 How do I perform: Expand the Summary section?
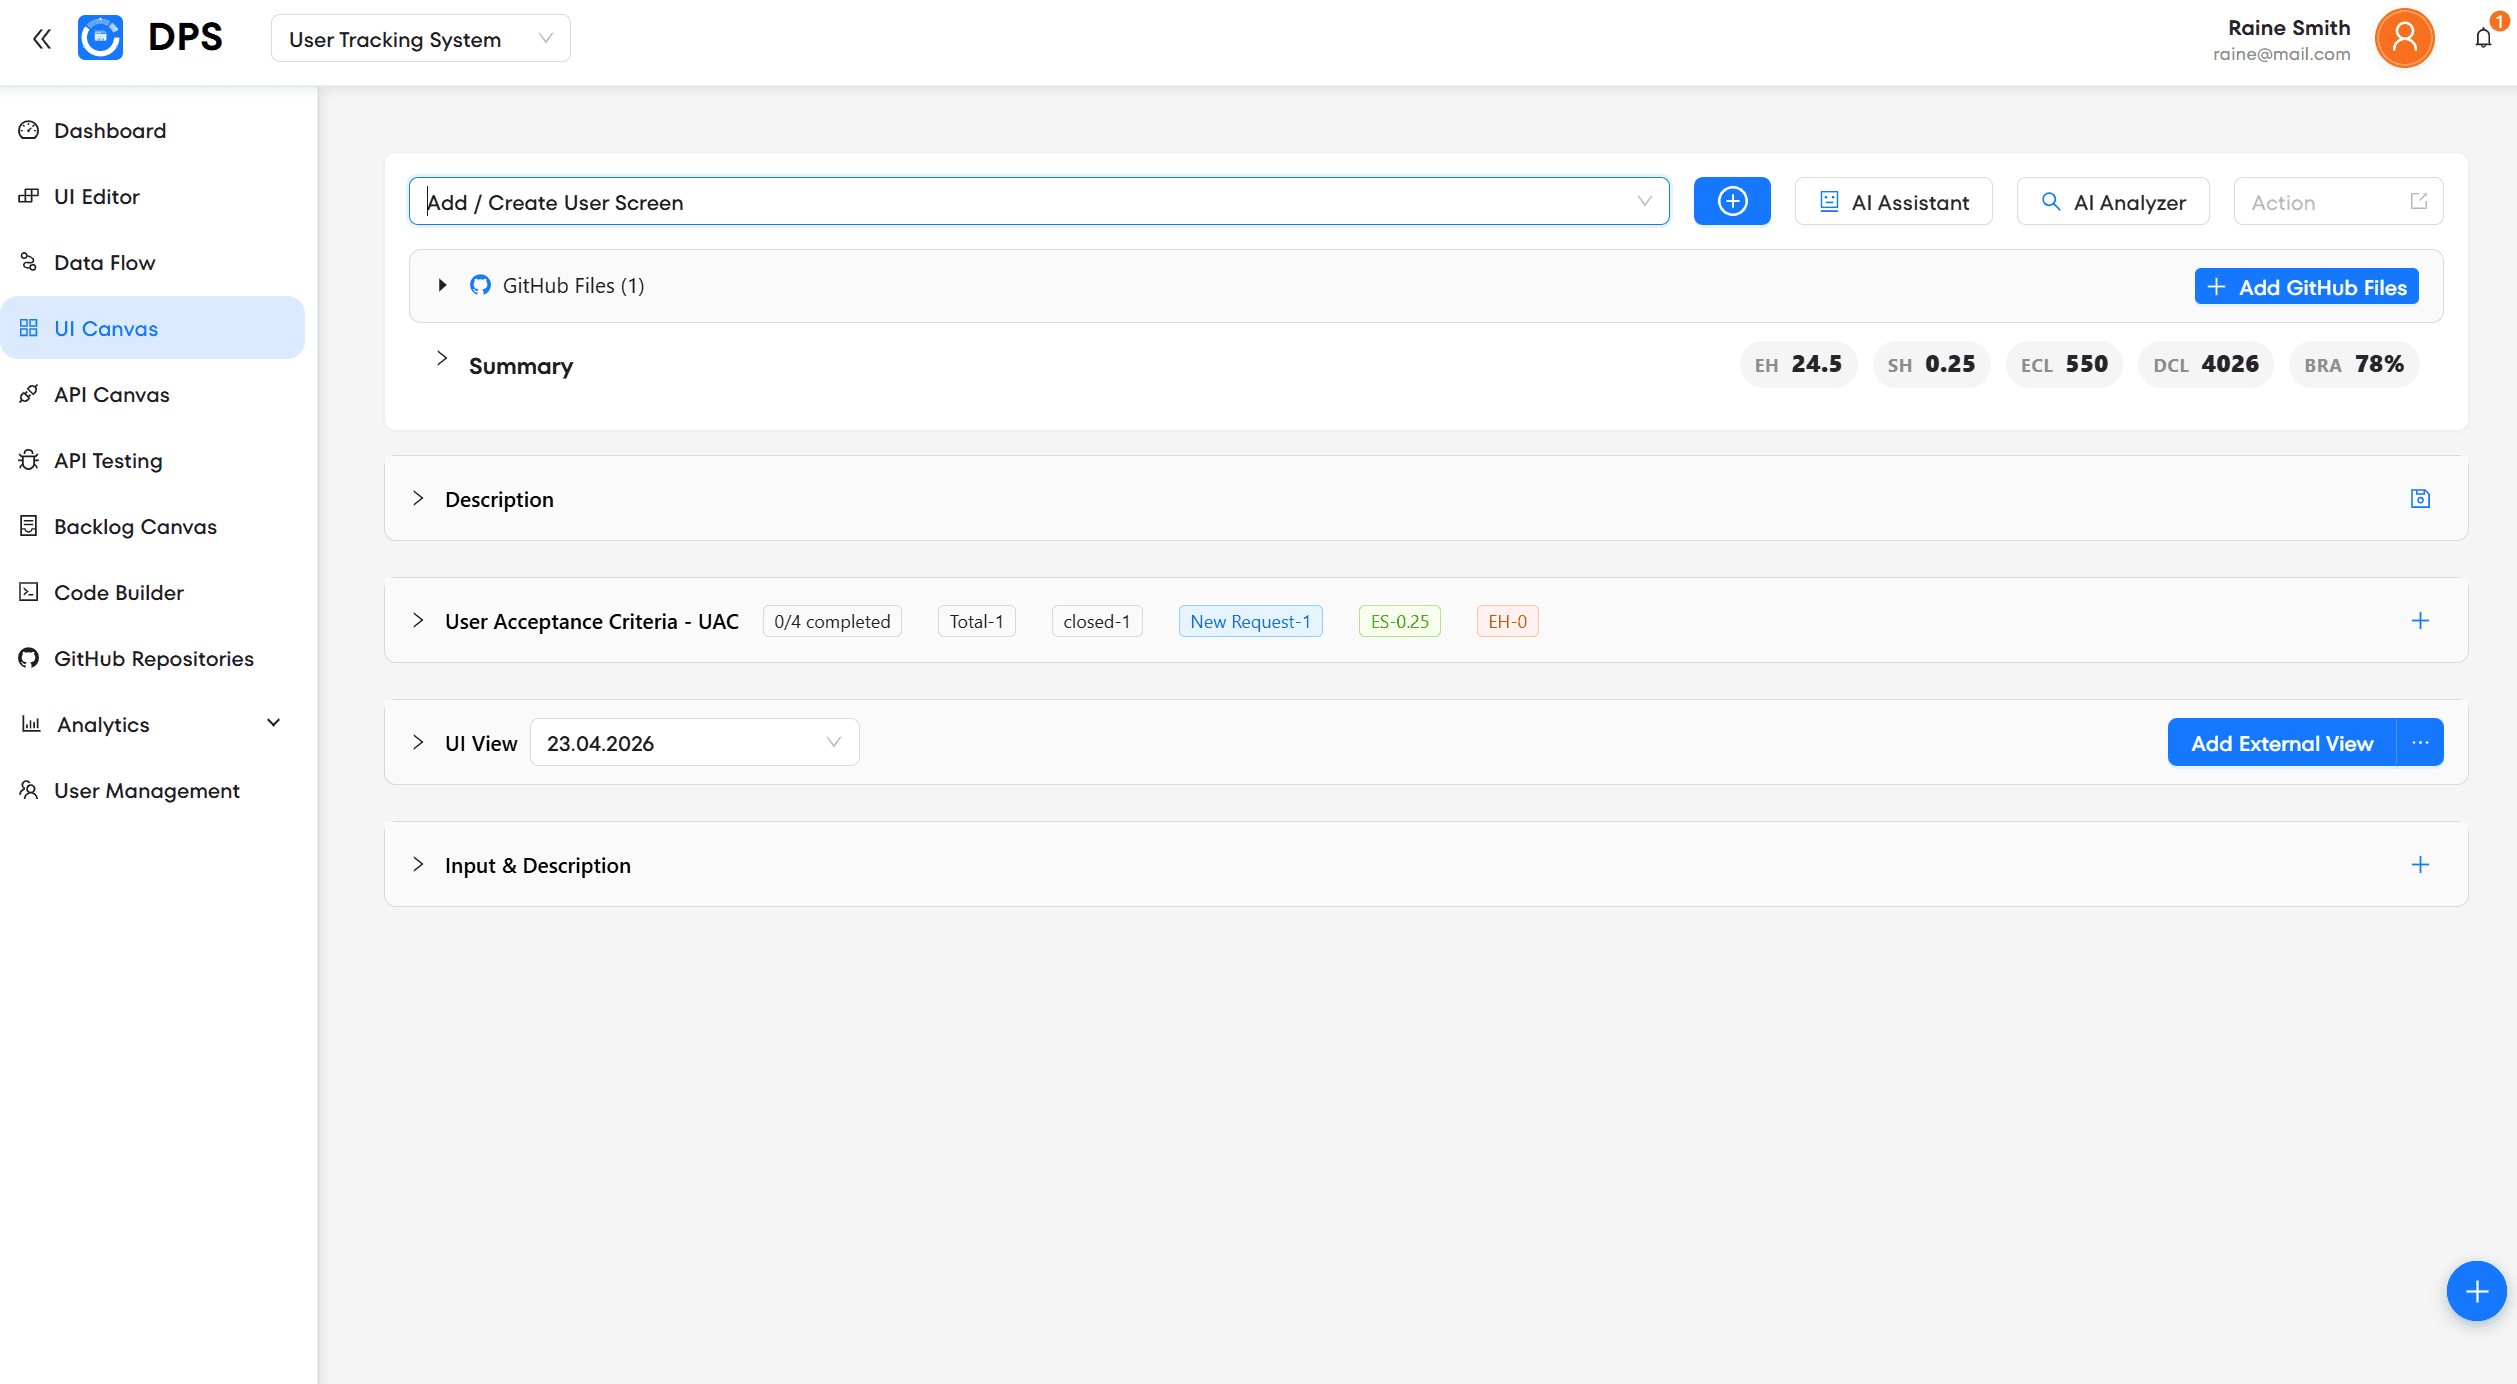pos(442,359)
